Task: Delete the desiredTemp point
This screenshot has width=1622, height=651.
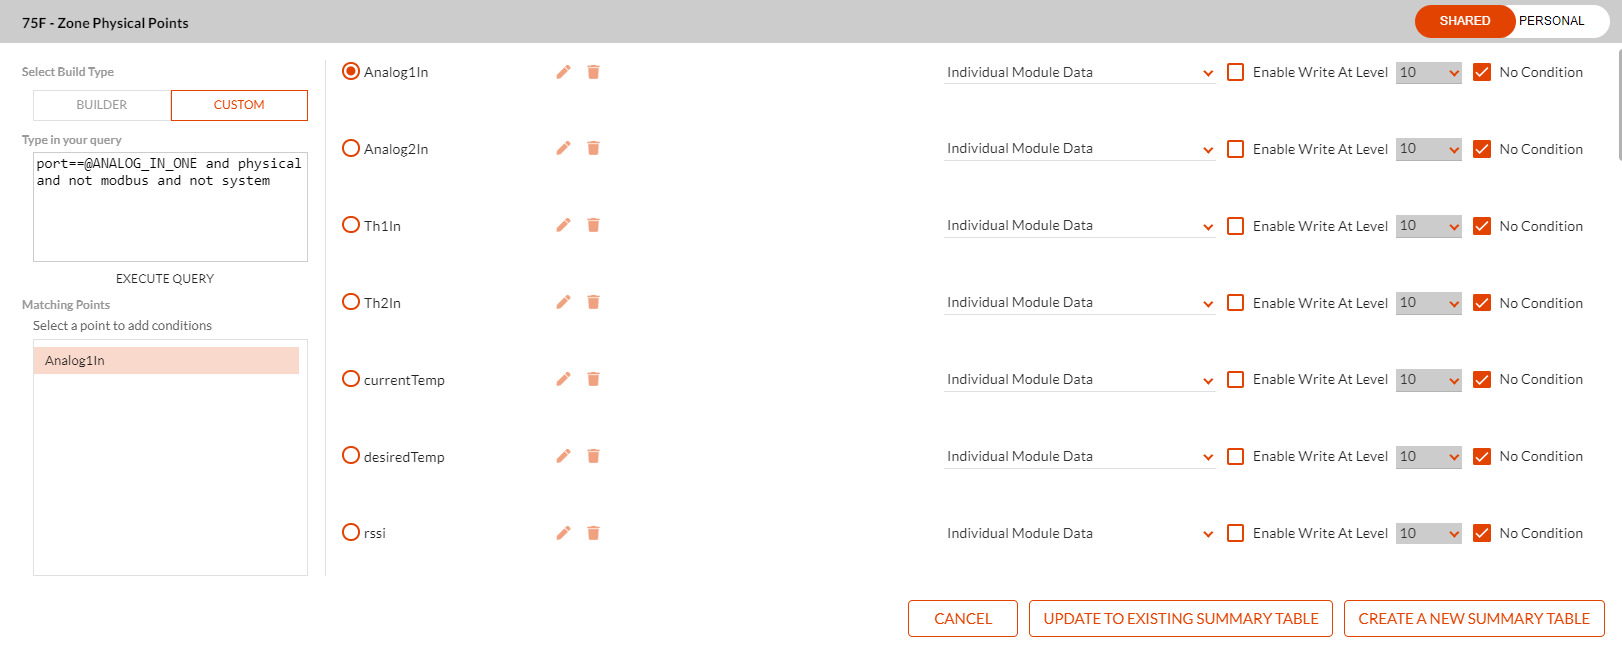Action: 593,456
